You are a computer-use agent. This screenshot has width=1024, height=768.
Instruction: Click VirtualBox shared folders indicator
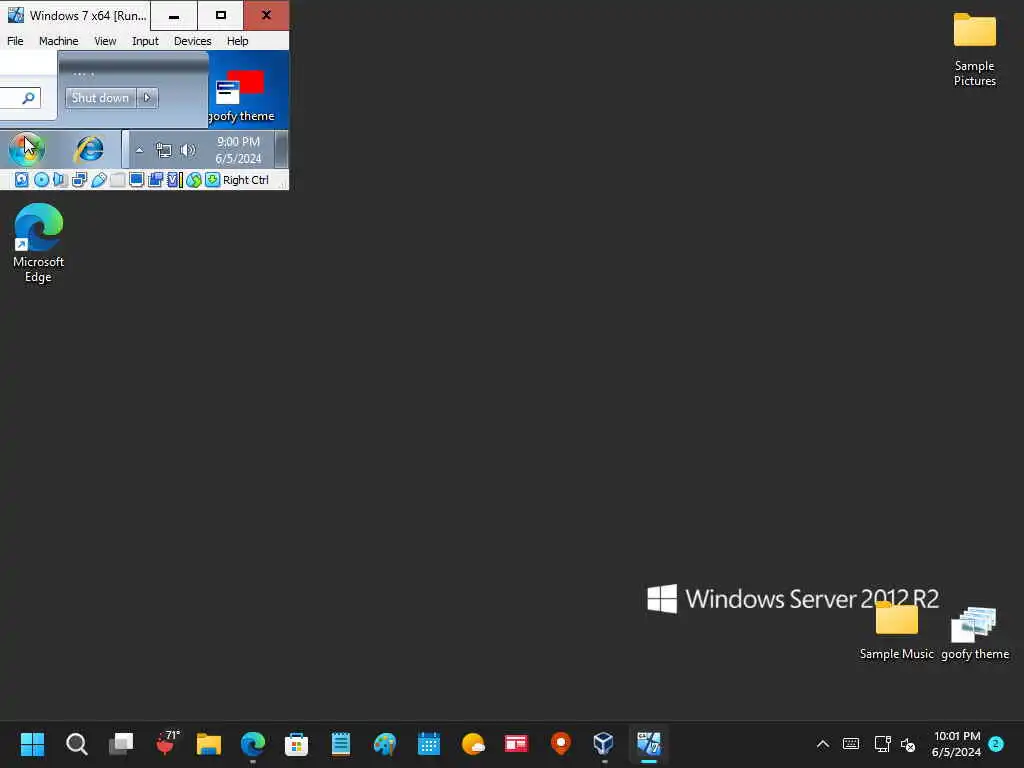(x=118, y=180)
